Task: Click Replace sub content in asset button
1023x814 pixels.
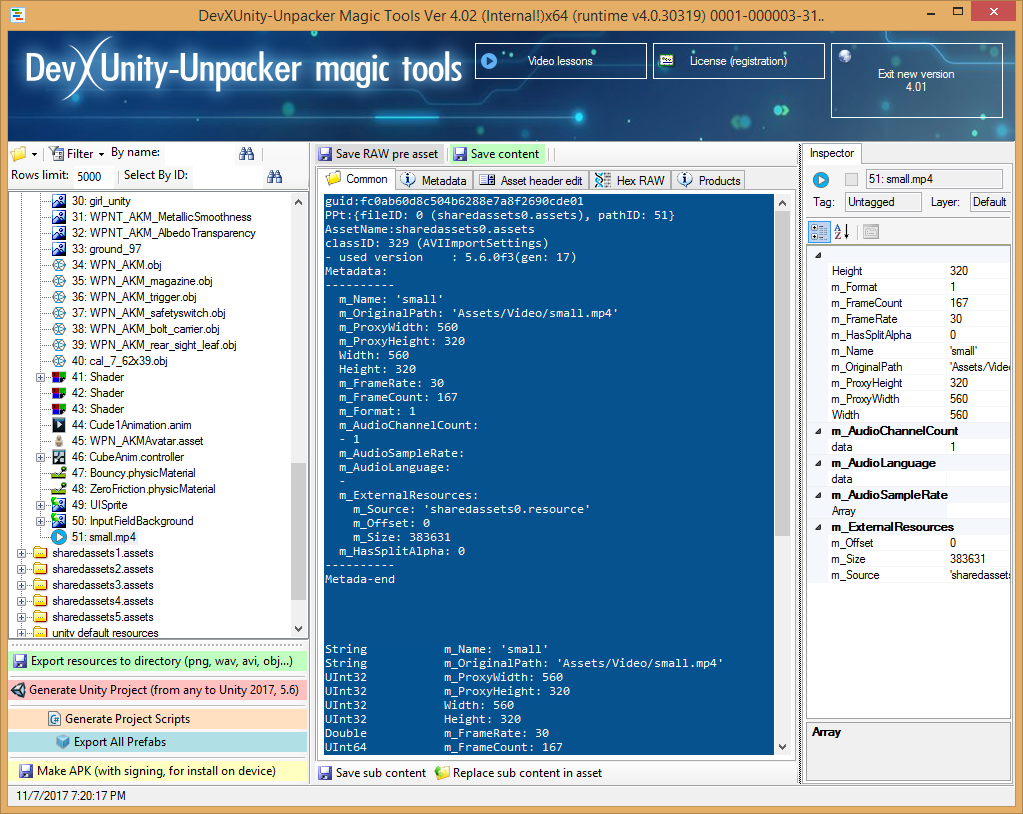Action: (x=519, y=773)
